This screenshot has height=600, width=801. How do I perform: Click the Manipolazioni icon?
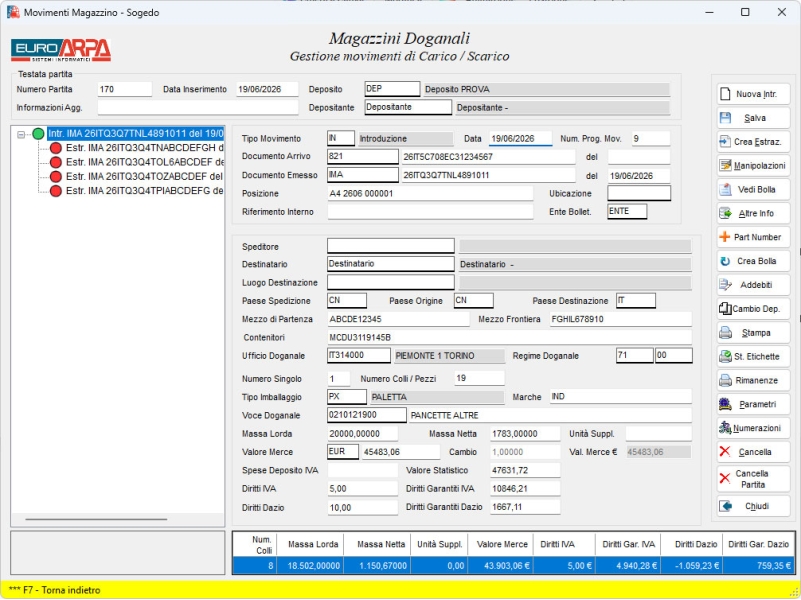point(725,165)
